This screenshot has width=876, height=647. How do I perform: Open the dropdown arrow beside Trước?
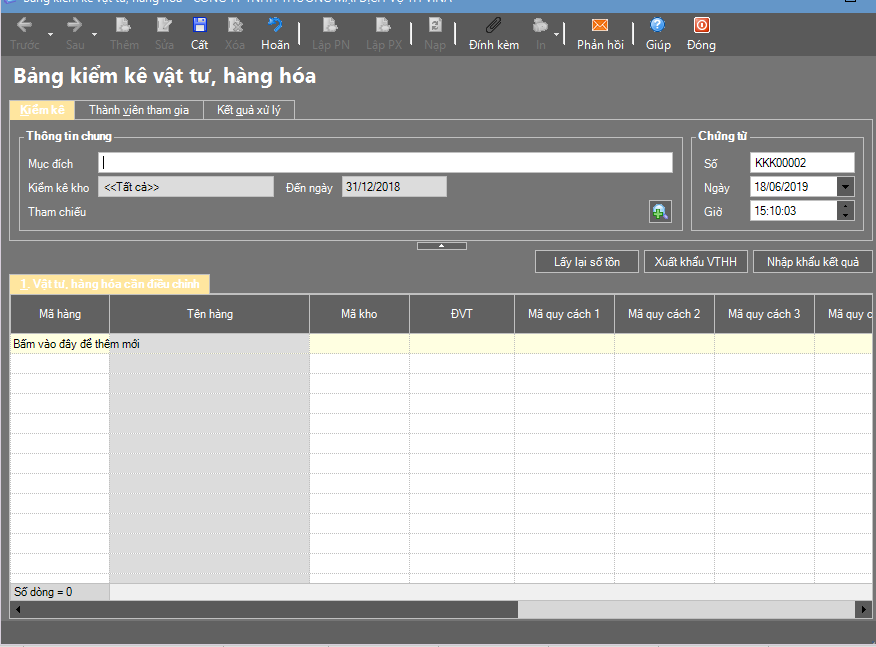coord(50,35)
